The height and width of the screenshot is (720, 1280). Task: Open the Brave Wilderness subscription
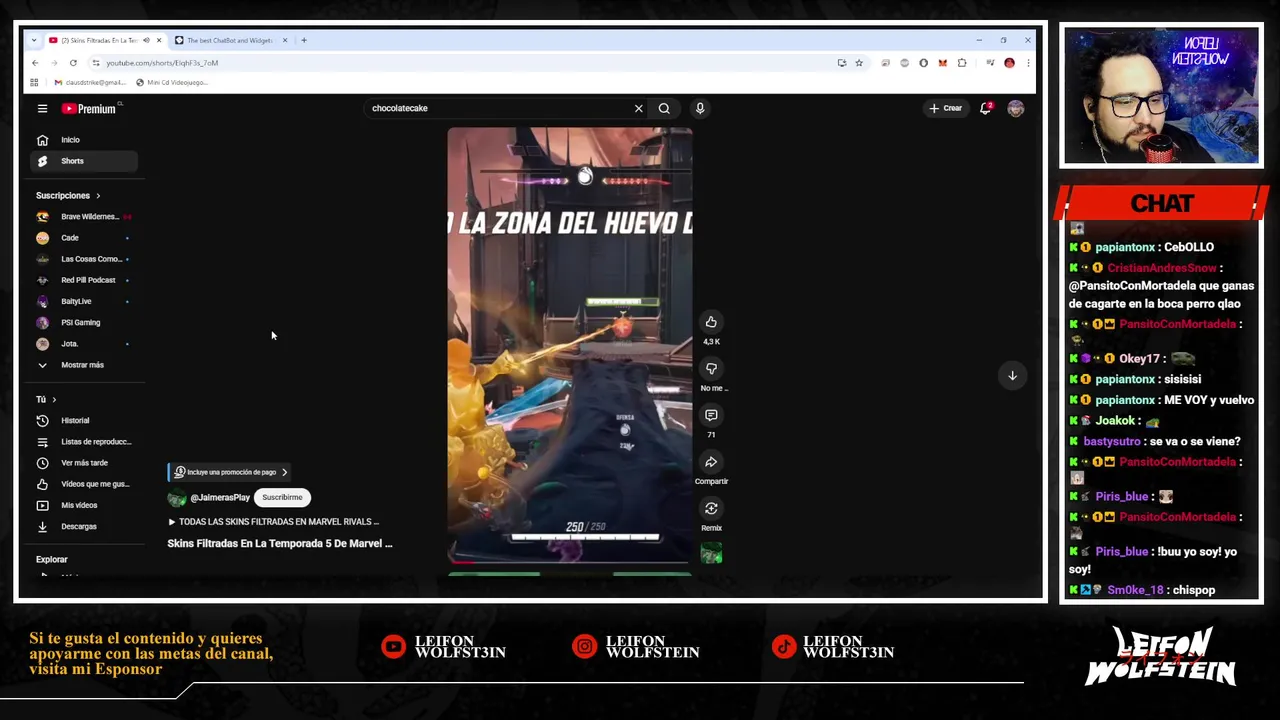point(84,217)
